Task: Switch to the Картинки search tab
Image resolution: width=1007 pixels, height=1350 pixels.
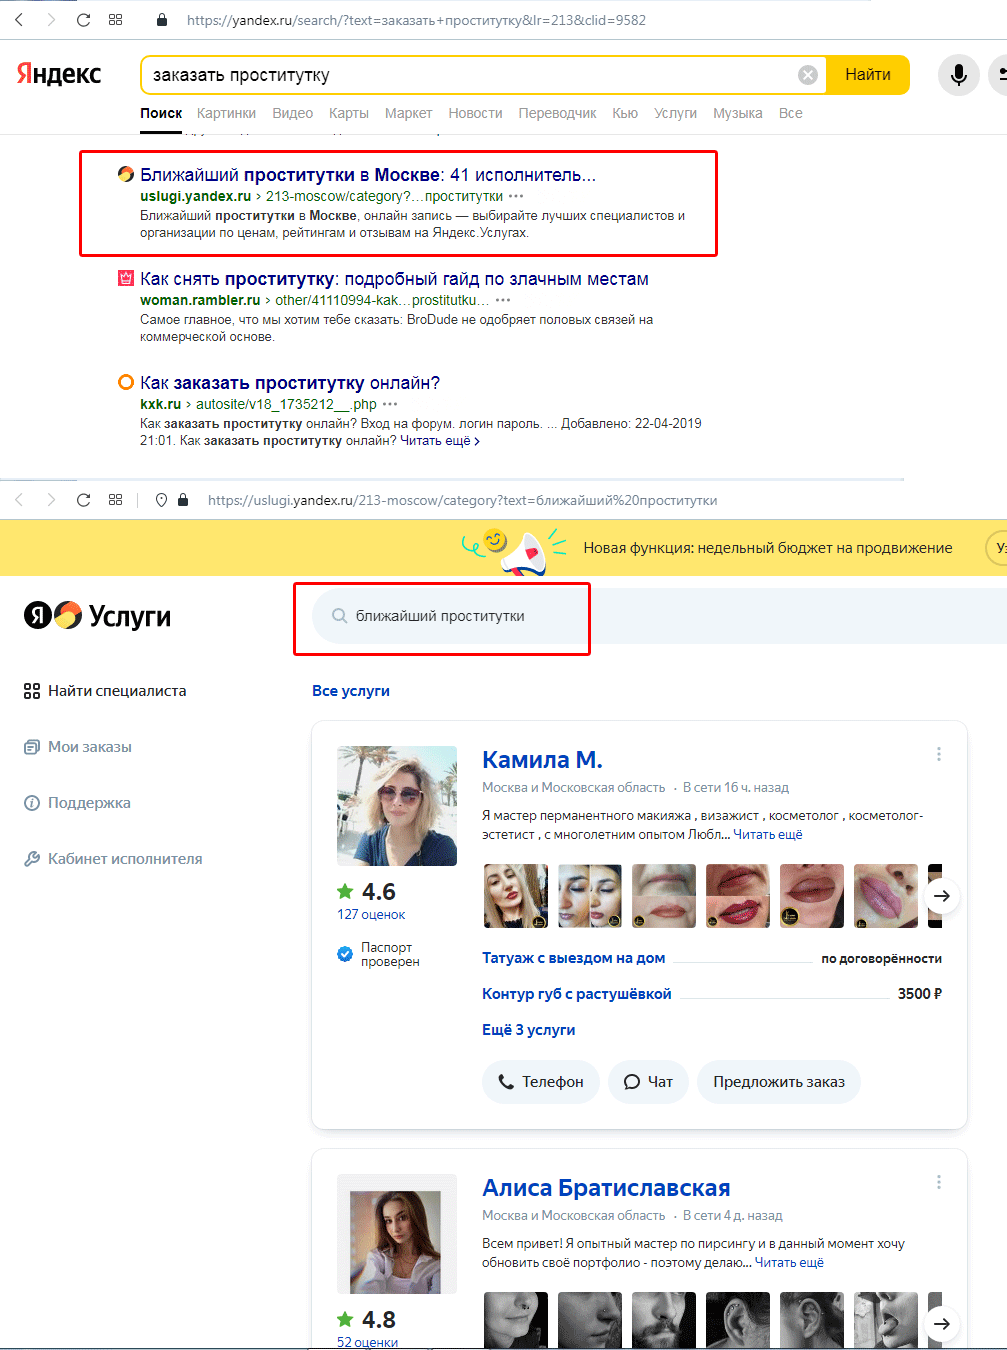Action: click(226, 113)
